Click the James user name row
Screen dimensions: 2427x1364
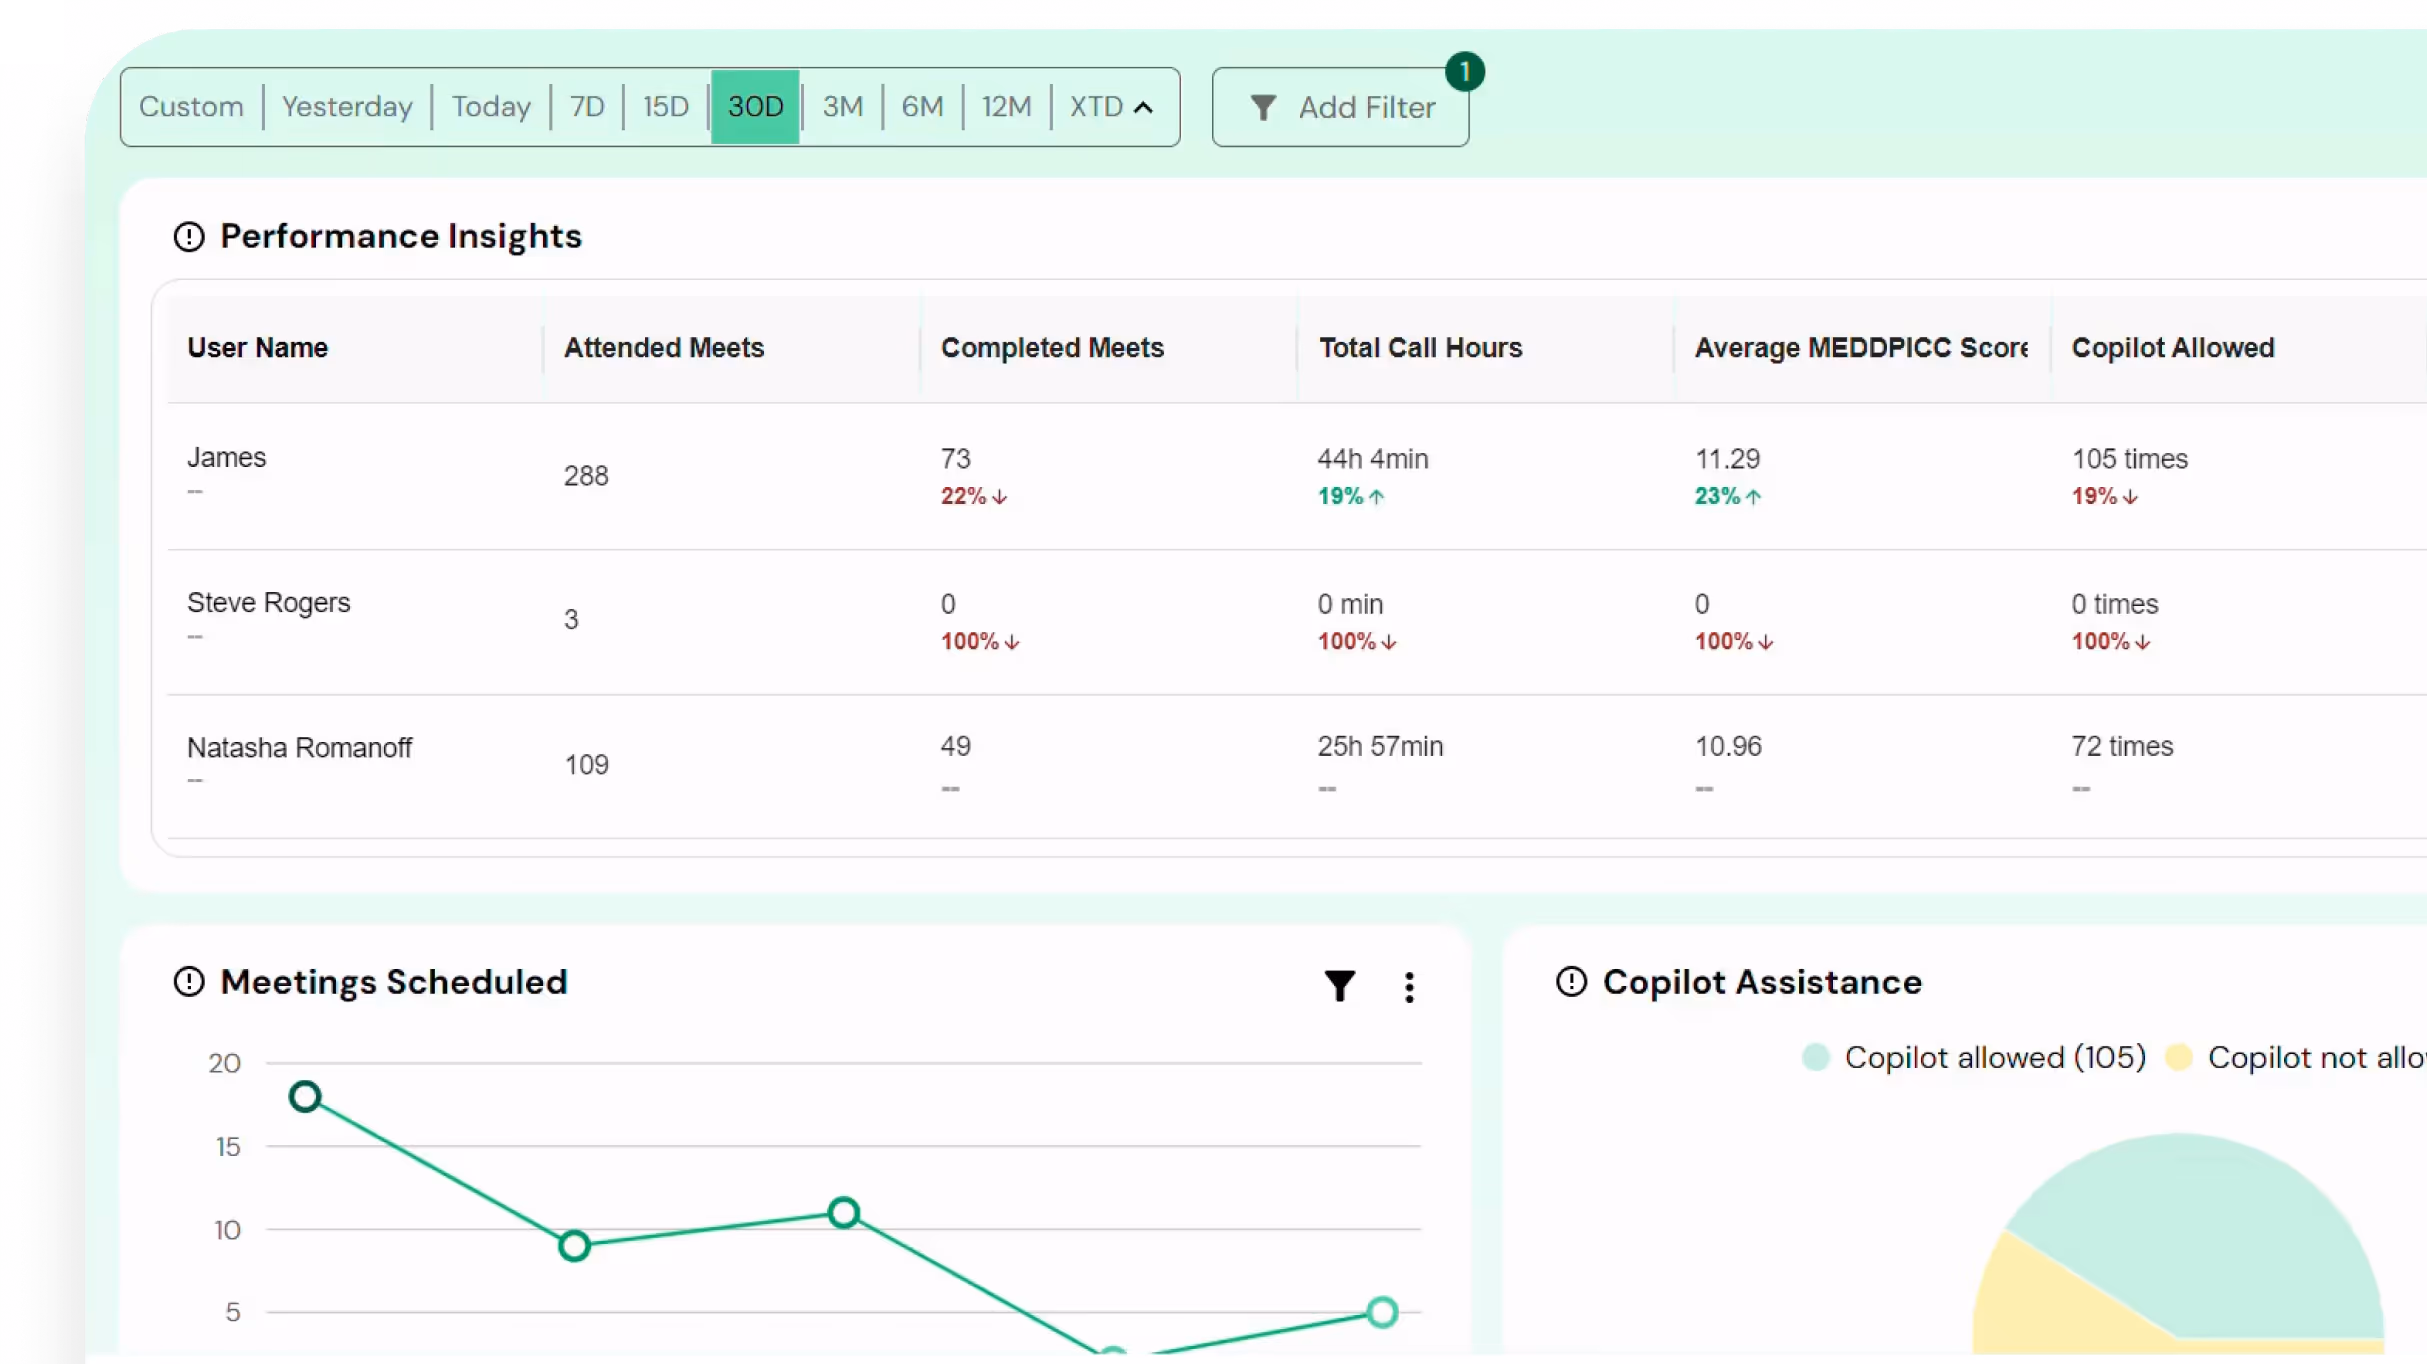point(227,458)
